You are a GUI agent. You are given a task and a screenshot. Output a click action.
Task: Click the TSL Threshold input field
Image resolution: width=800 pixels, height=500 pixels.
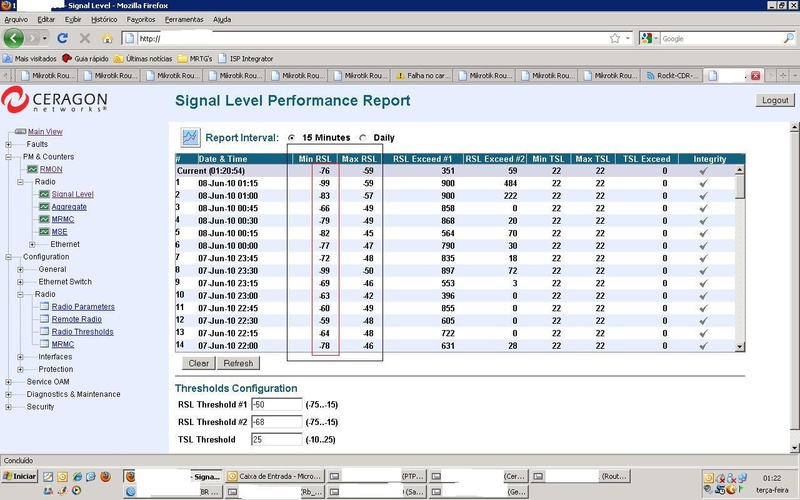pyautogui.click(x=277, y=439)
